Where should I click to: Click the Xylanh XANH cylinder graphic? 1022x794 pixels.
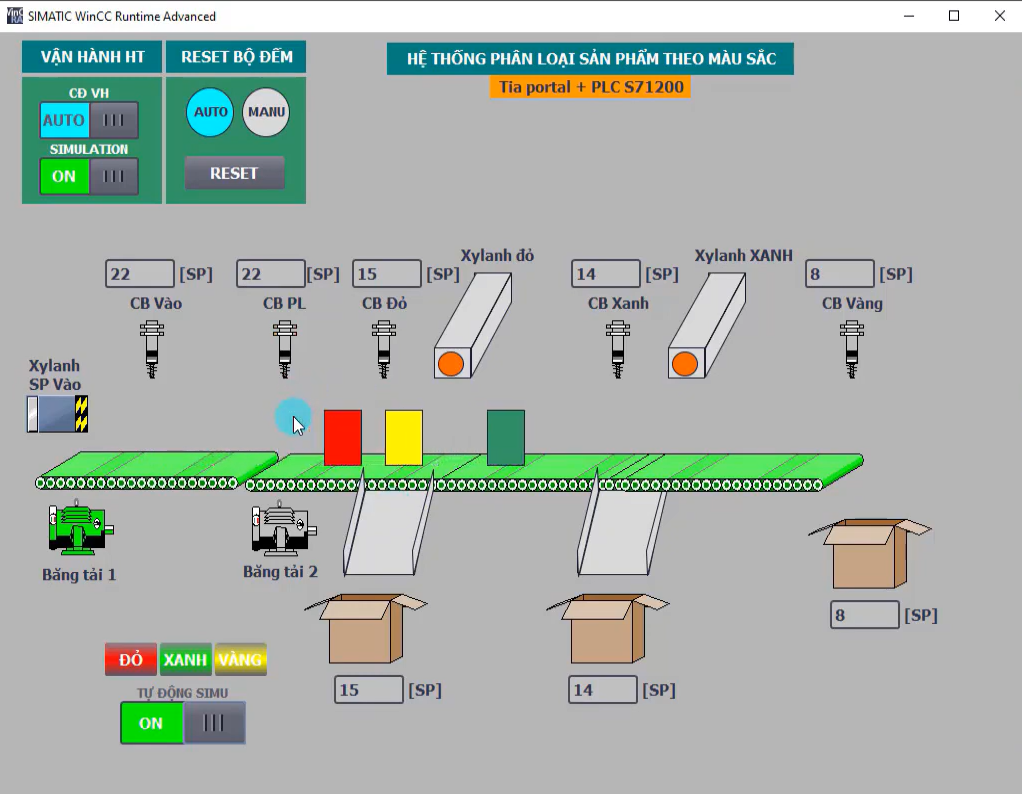[707, 325]
